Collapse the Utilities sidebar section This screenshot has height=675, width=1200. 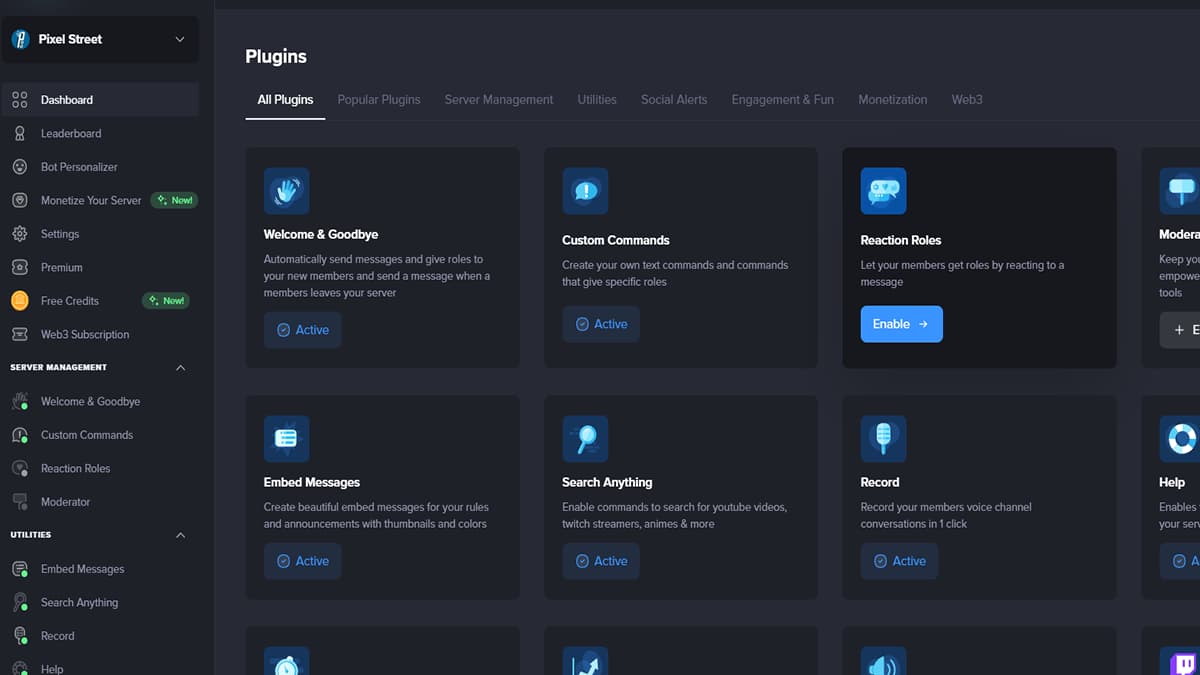pyautogui.click(x=180, y=534)
